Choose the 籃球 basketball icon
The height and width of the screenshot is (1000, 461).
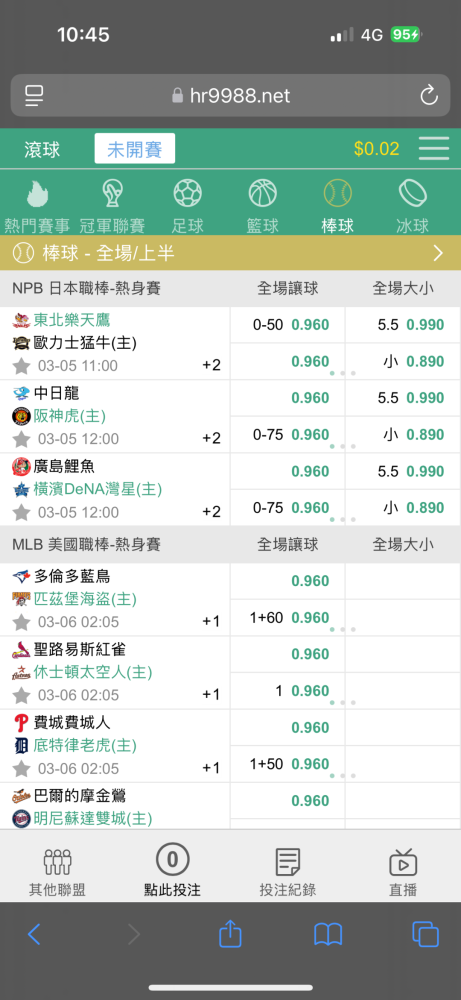[x=263, y=193]
